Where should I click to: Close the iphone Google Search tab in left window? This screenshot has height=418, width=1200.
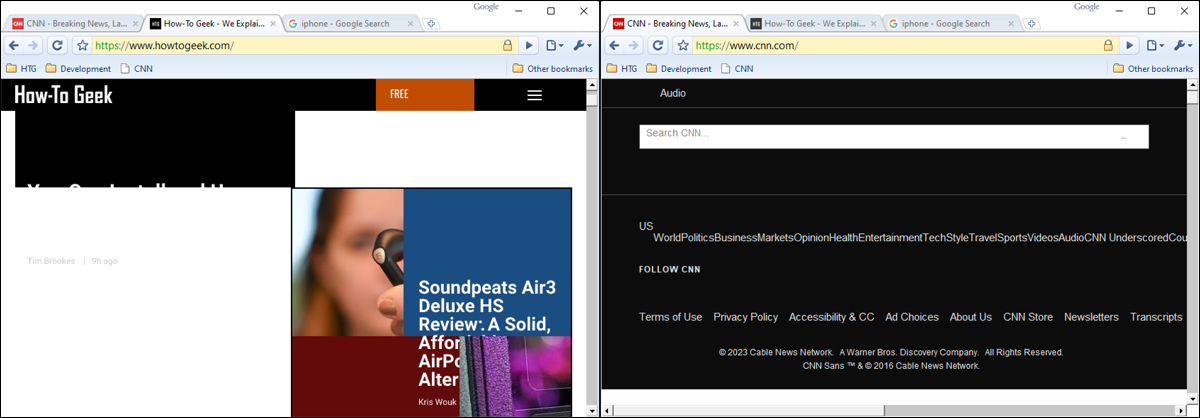tap(410, 23)
